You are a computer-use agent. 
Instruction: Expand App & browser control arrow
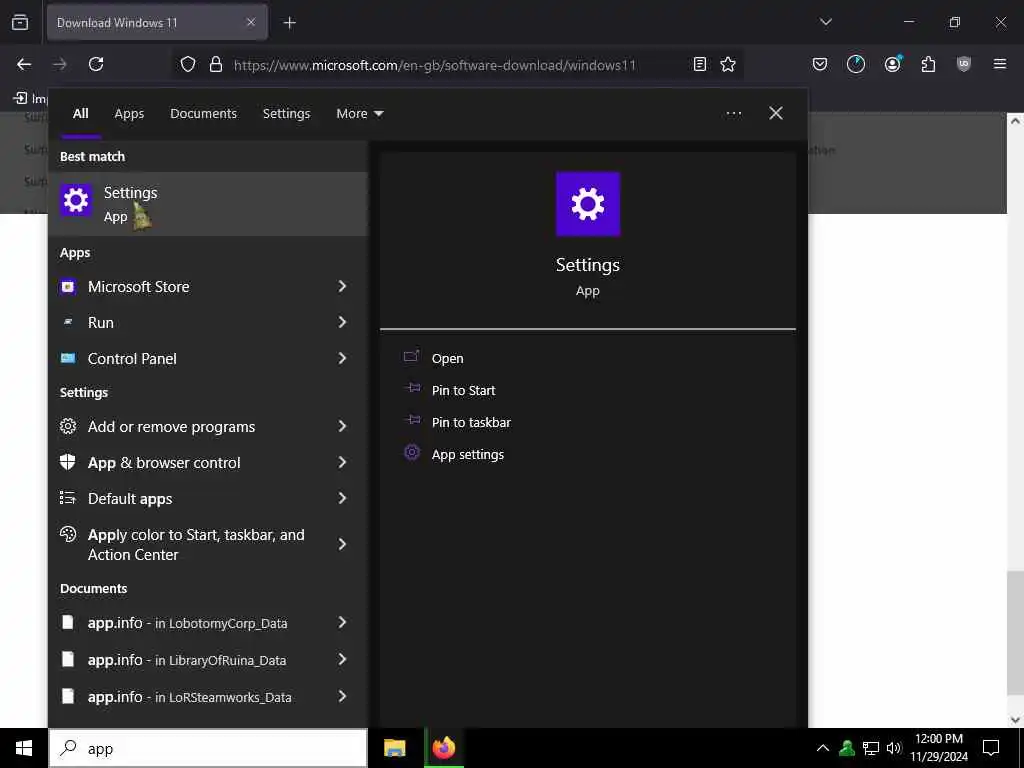342,463
